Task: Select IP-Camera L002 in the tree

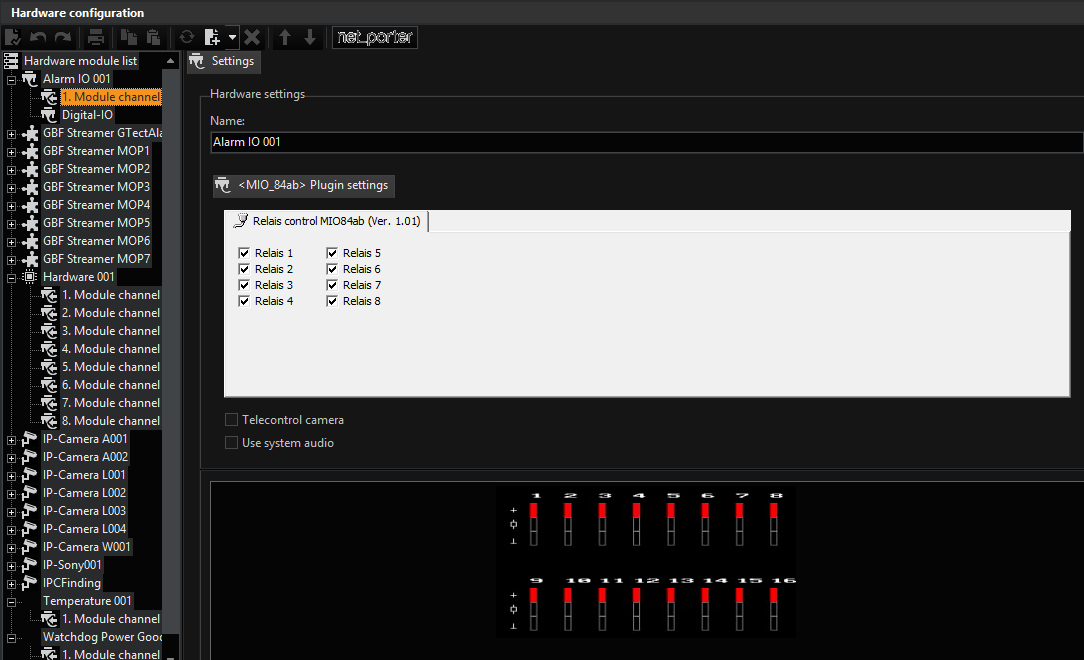Action: (84, 493)
